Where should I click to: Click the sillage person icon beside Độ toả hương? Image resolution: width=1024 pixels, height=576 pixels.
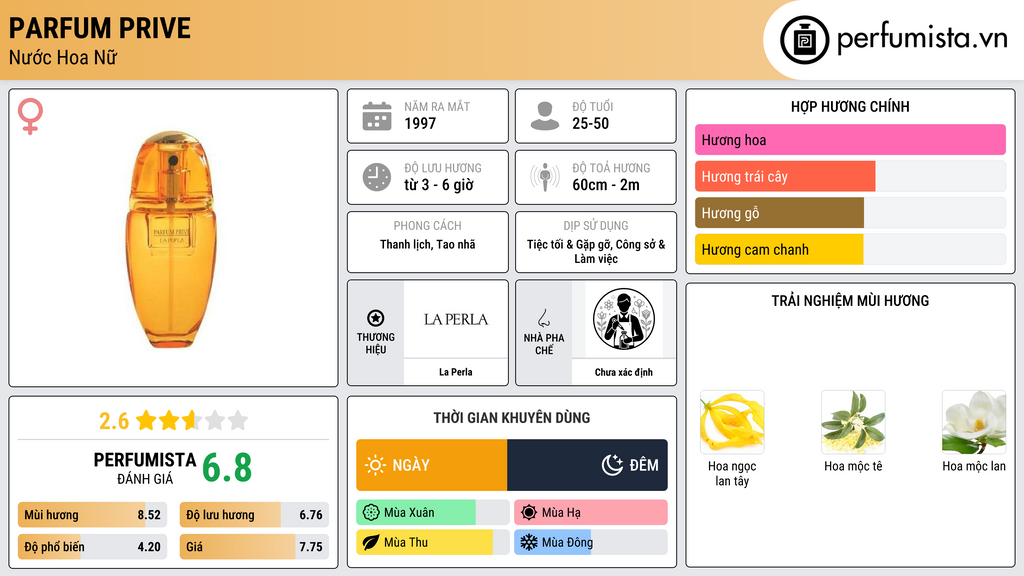[x=545, y=177]
